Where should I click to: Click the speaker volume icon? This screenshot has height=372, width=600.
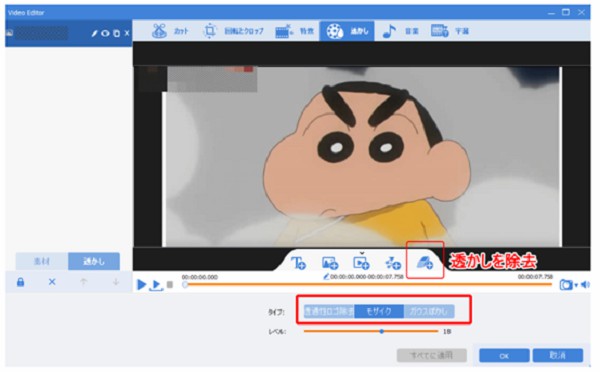[585, 285]
